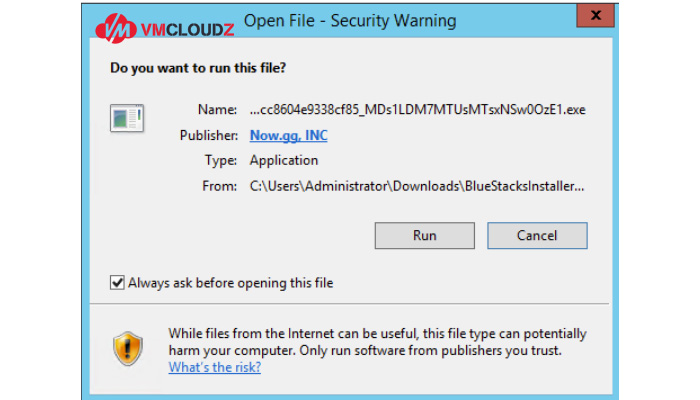Click the VMCloudz logo icon
The width and height of the screenshot is (700, 400).
115,29
